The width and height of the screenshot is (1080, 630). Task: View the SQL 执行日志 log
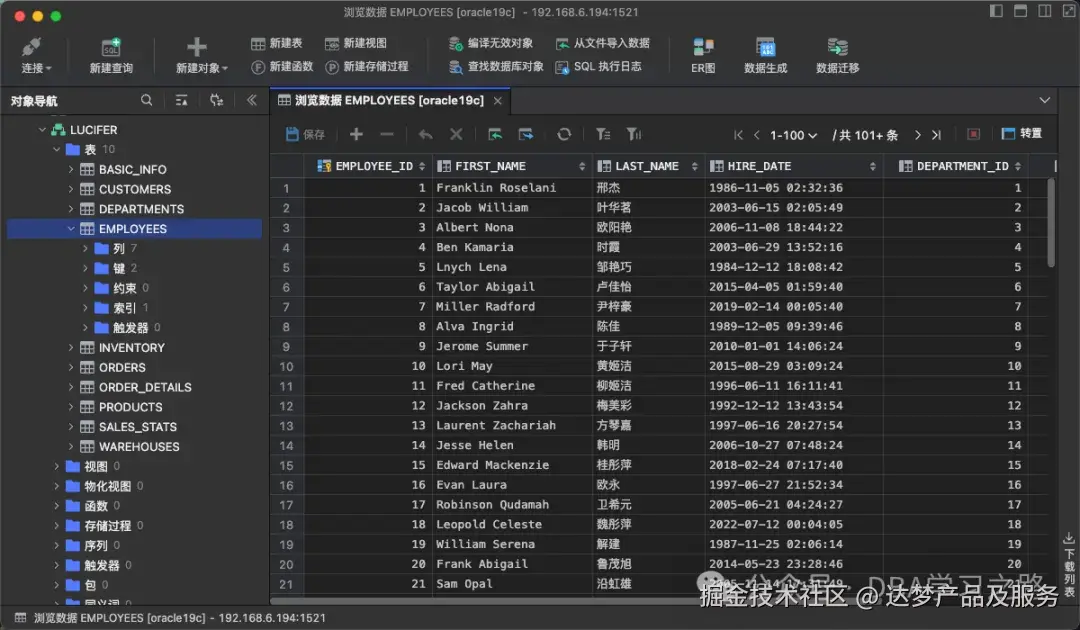click(x=600, y=65)
